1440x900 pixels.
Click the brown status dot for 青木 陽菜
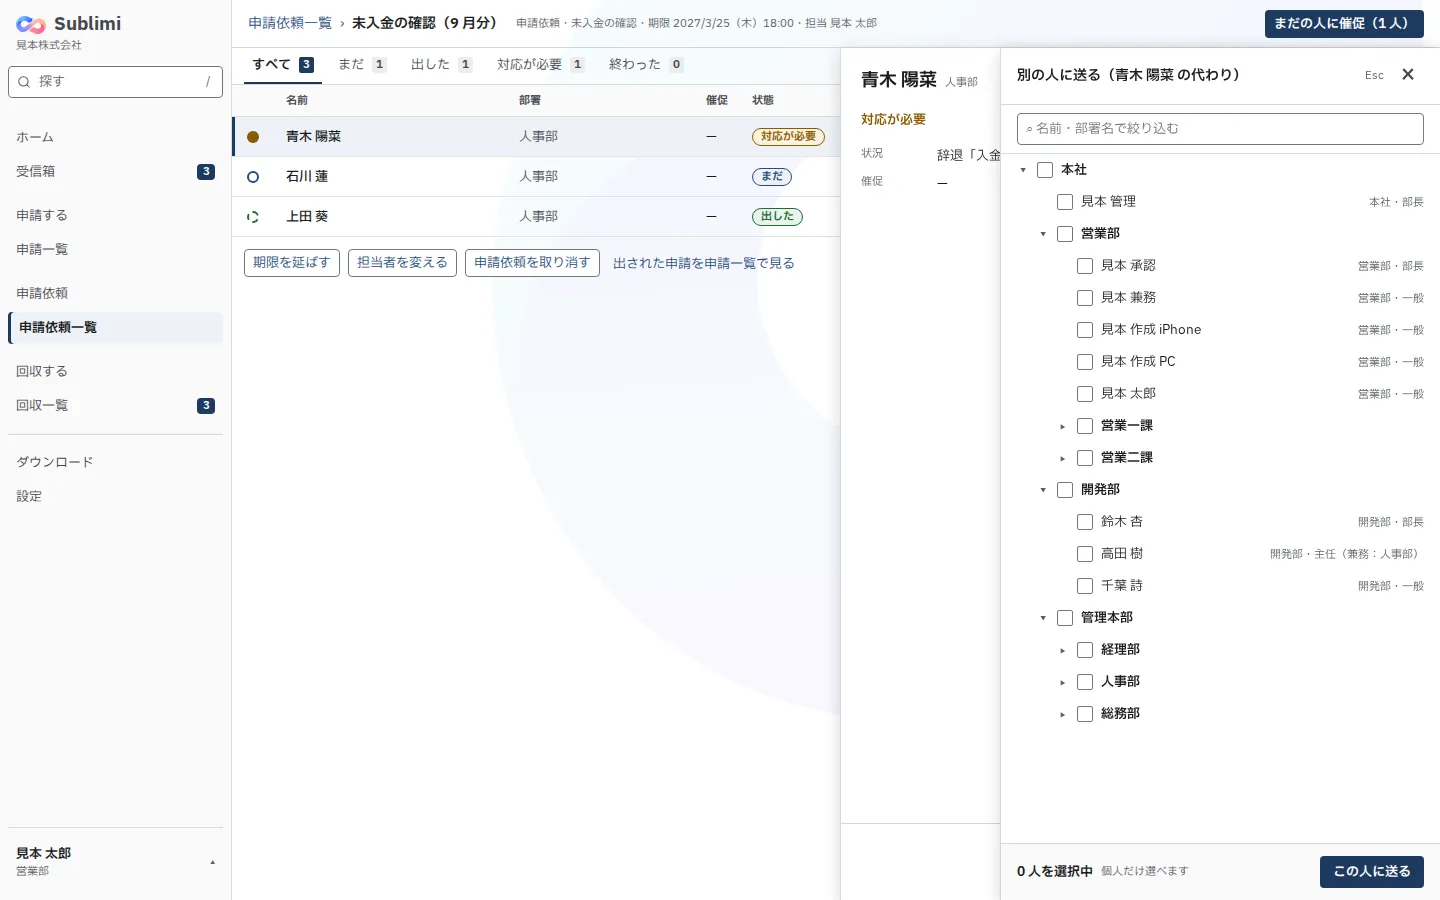(253, 137)
